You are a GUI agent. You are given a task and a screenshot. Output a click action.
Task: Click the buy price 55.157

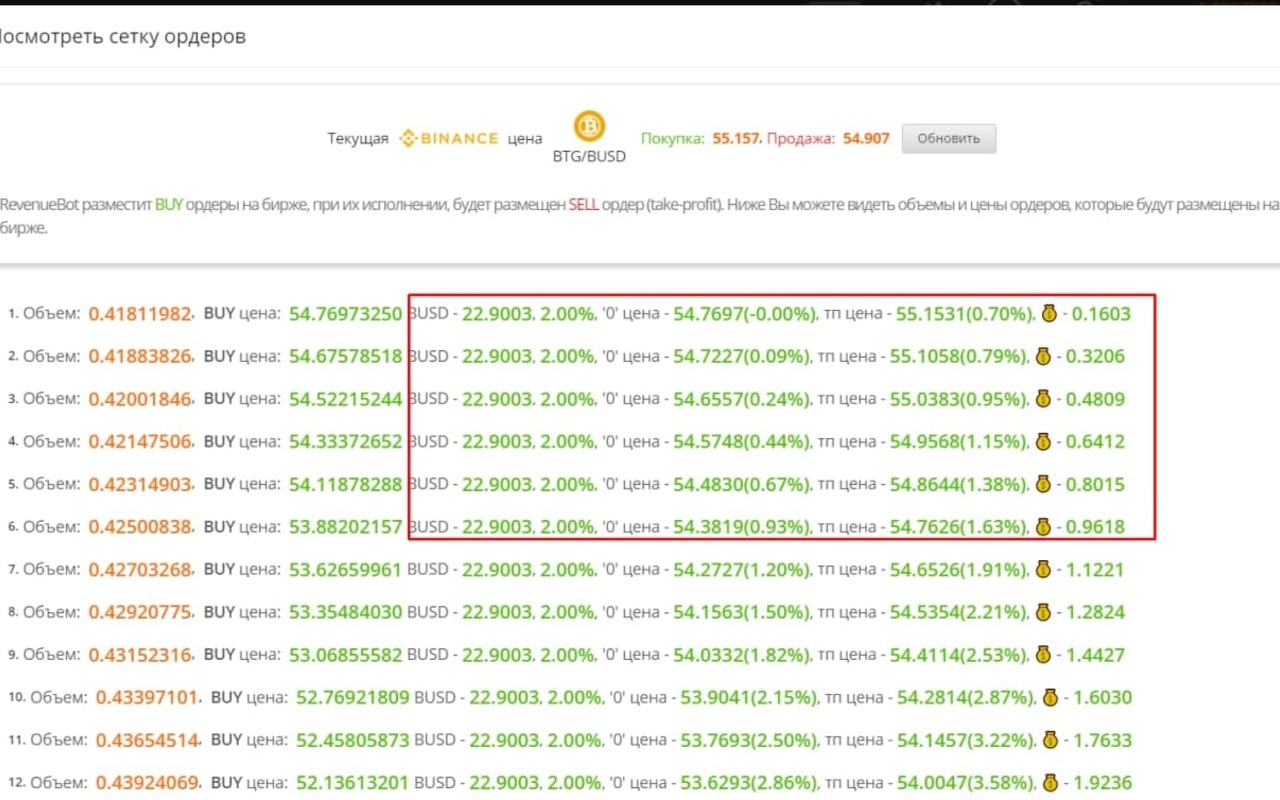738,138
